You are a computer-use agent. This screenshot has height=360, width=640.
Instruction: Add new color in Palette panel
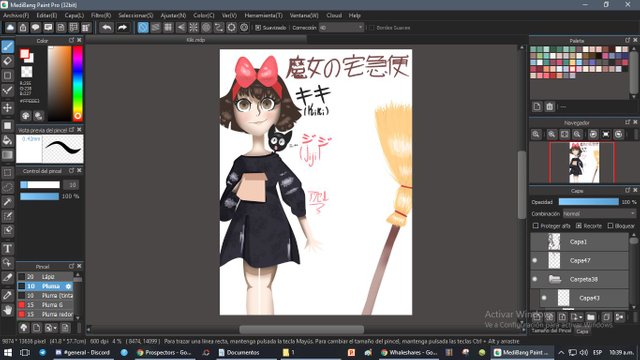537,107
